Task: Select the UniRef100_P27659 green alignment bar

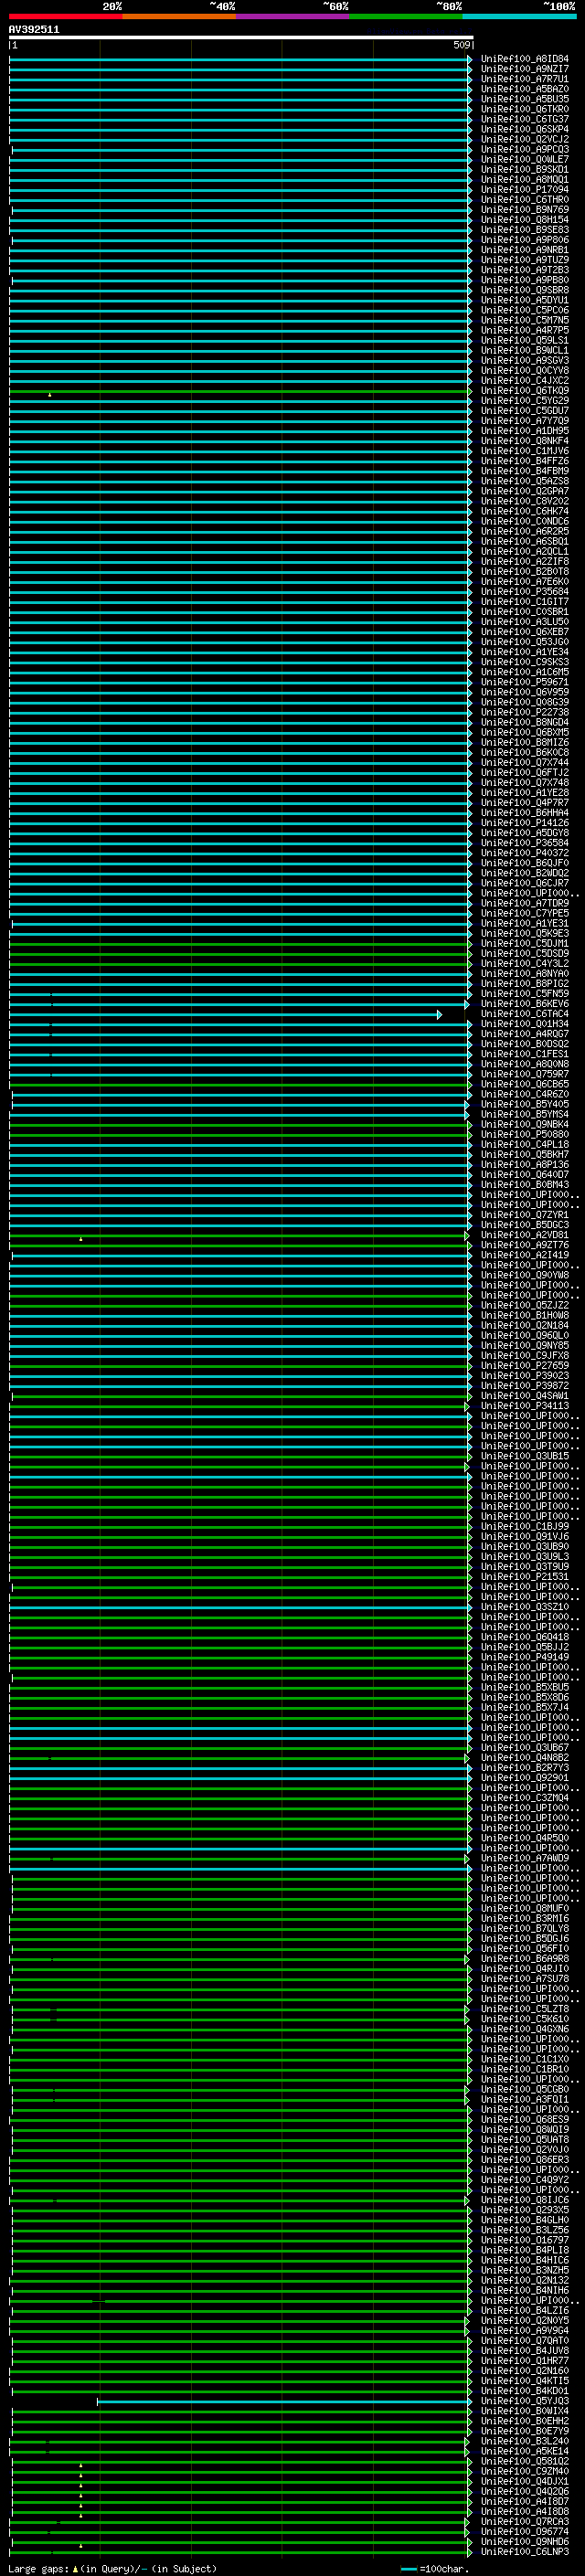Action: [240, 1366]
